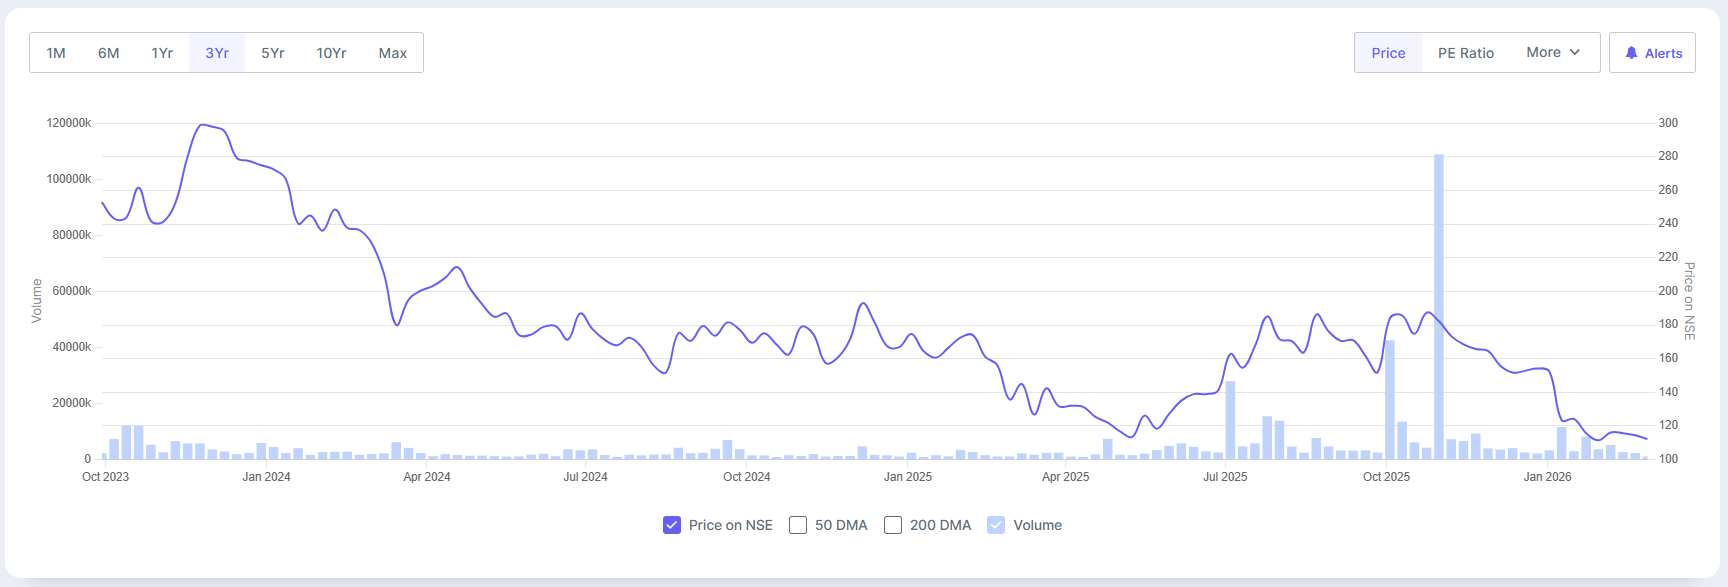The image size is (1728, 587).
Task: Click the Oct 2025 volume spike bar
Action: (1390, 400)
